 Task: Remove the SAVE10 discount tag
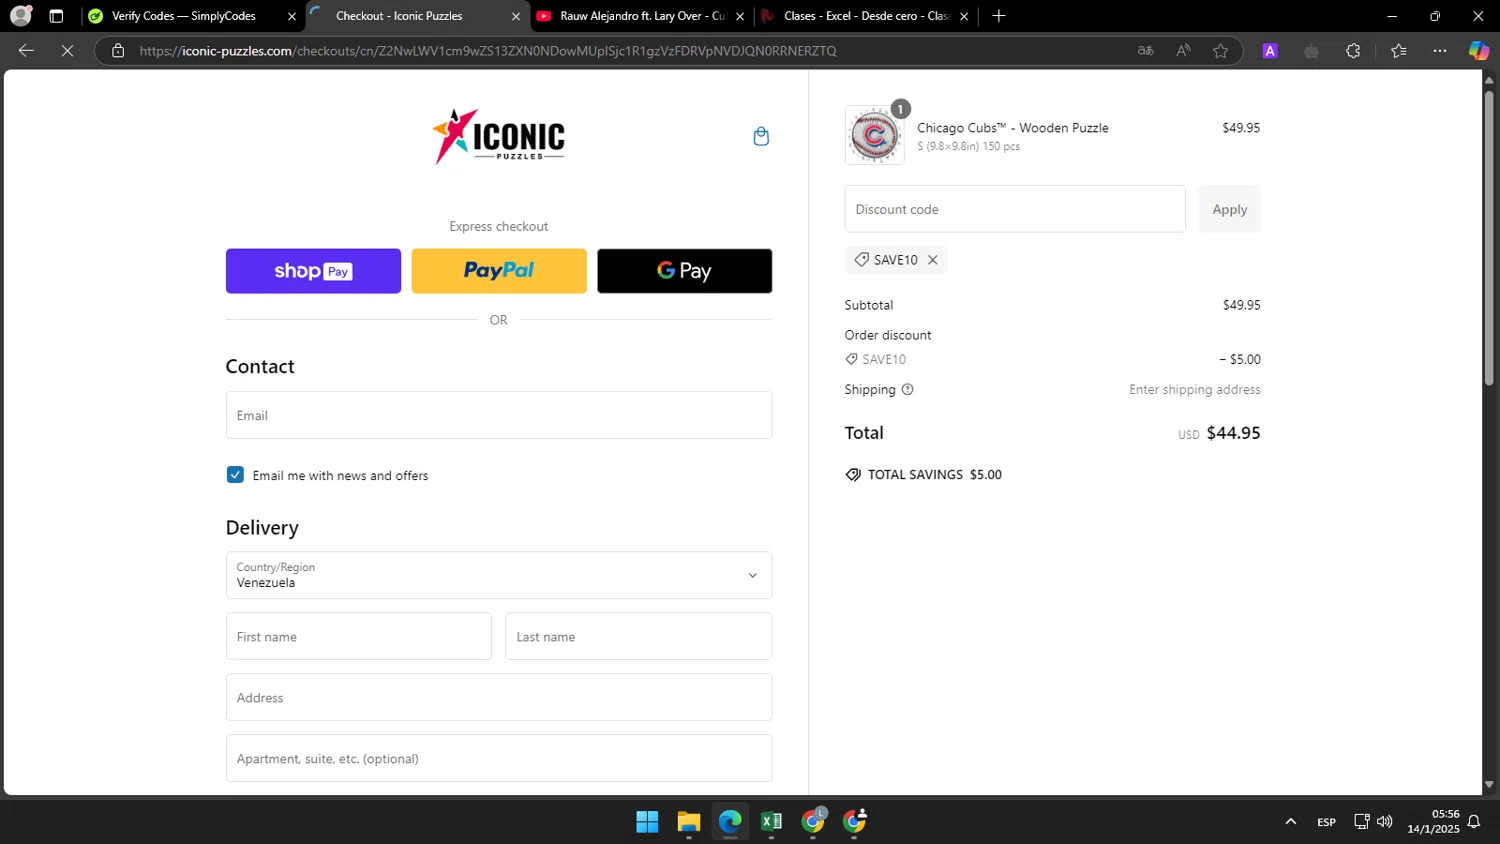[x=932, y=260]
